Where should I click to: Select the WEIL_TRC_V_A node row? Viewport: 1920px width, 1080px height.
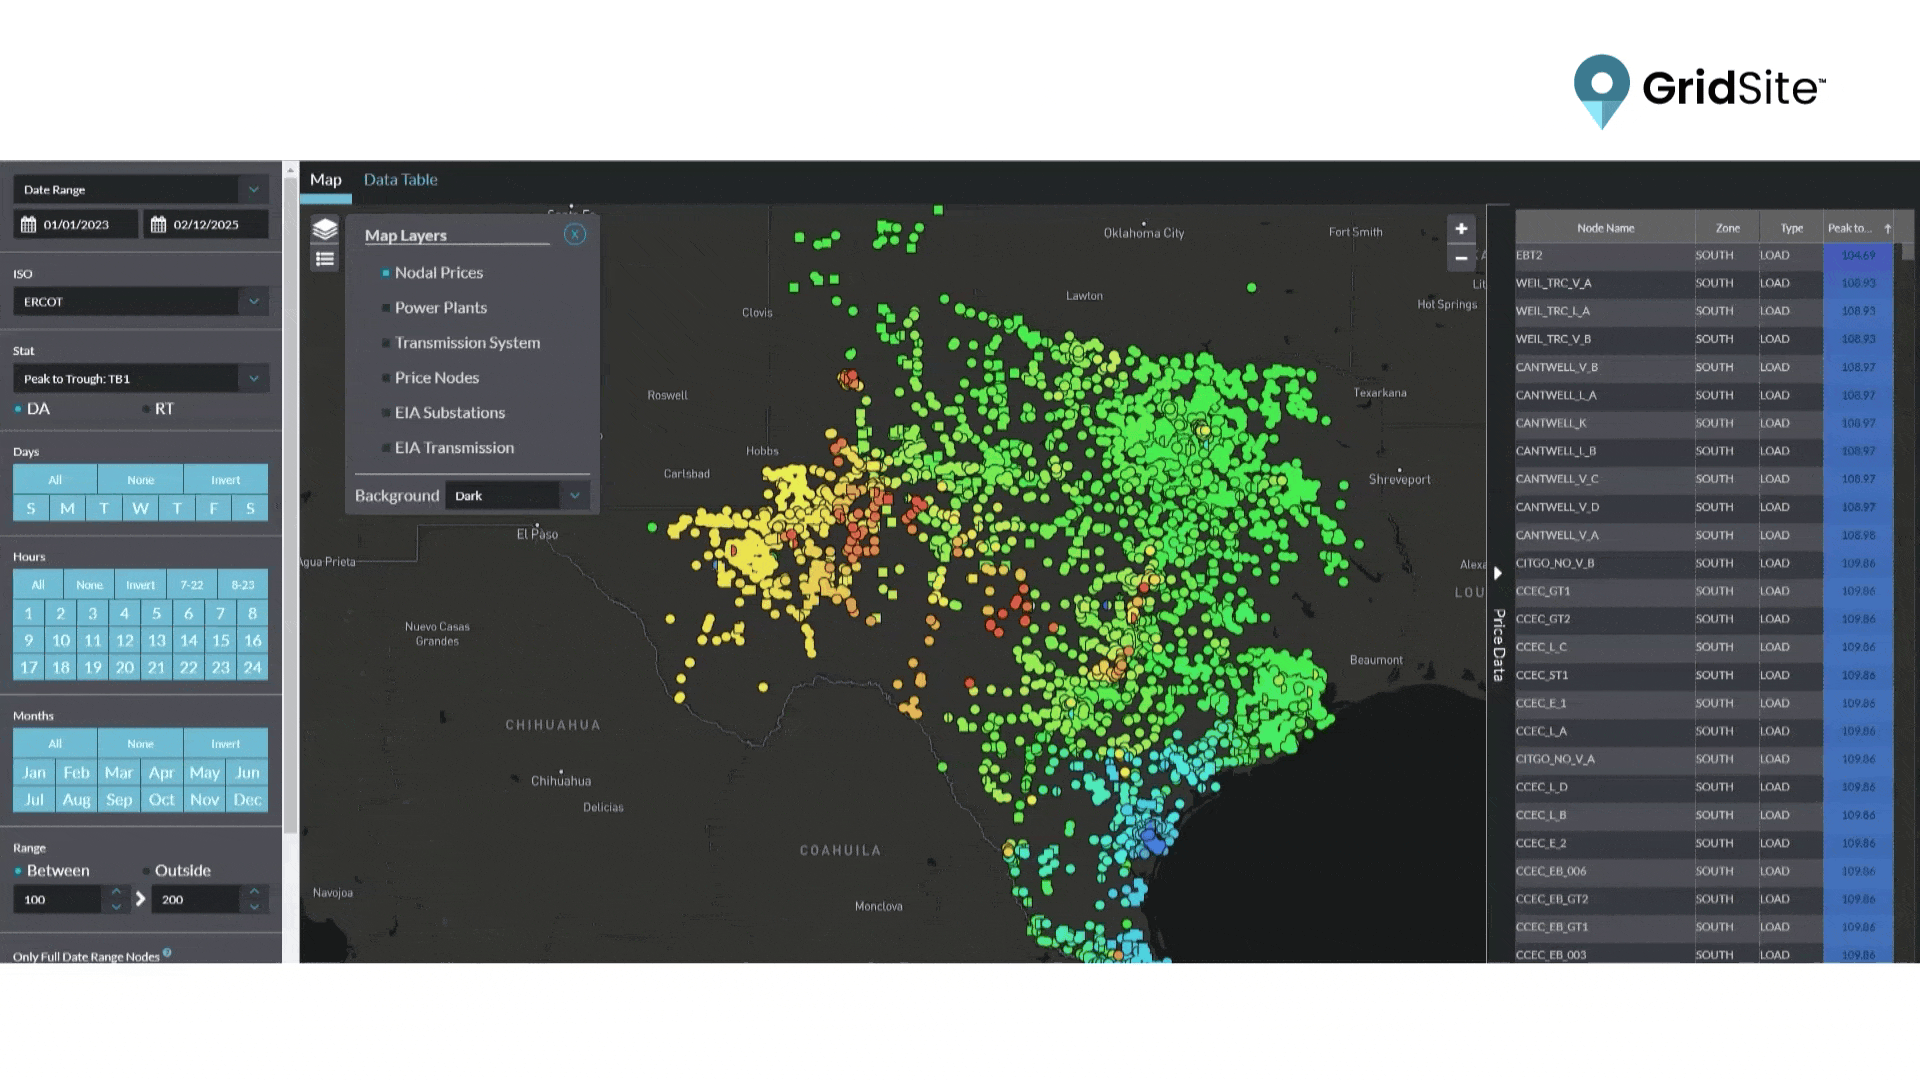[x=1704, y=283]
